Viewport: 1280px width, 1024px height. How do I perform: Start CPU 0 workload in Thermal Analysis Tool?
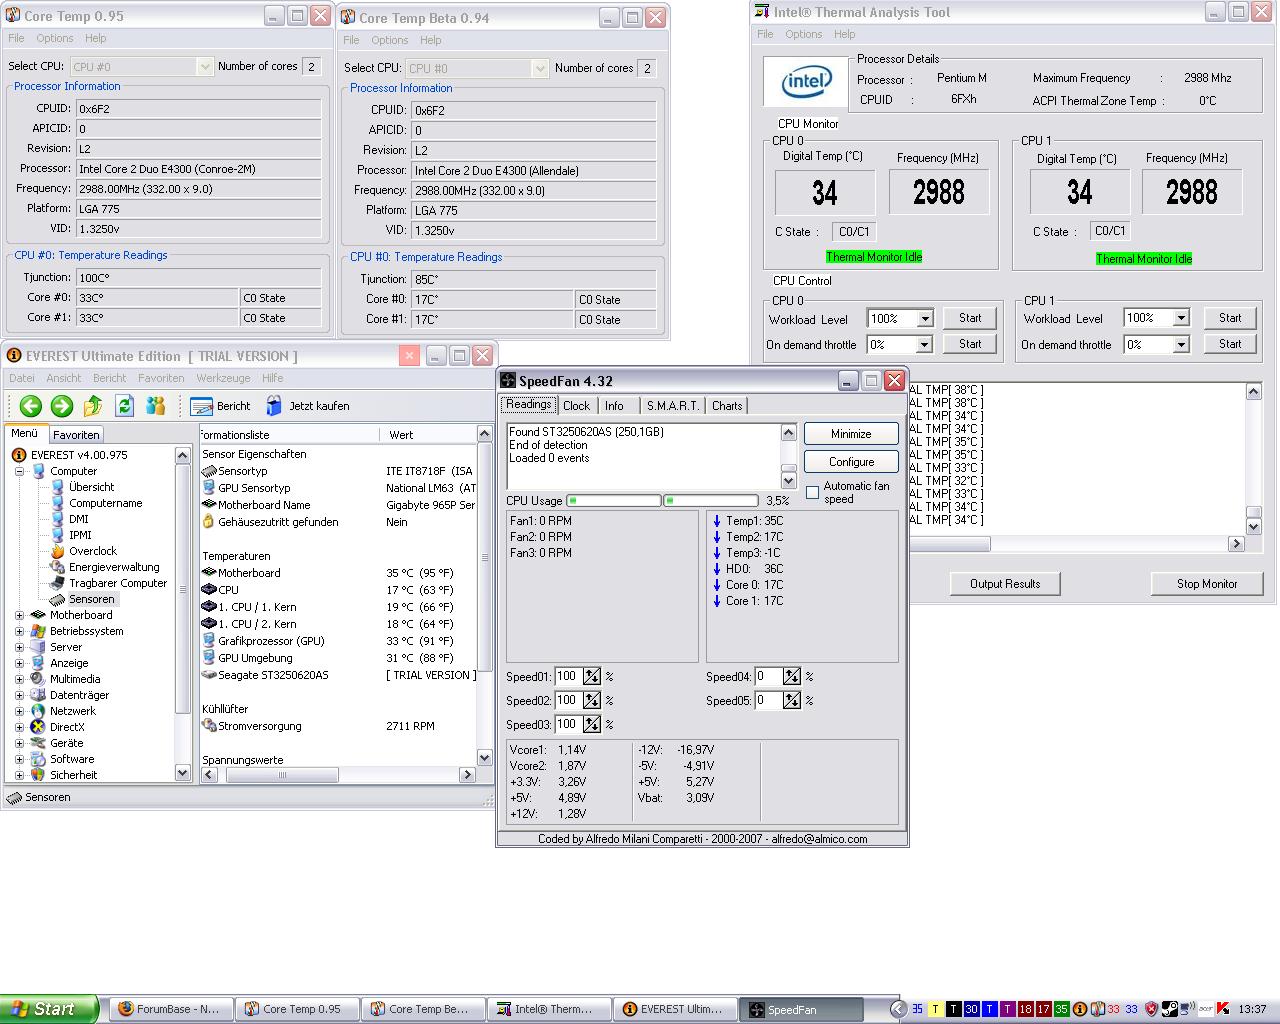970,318
